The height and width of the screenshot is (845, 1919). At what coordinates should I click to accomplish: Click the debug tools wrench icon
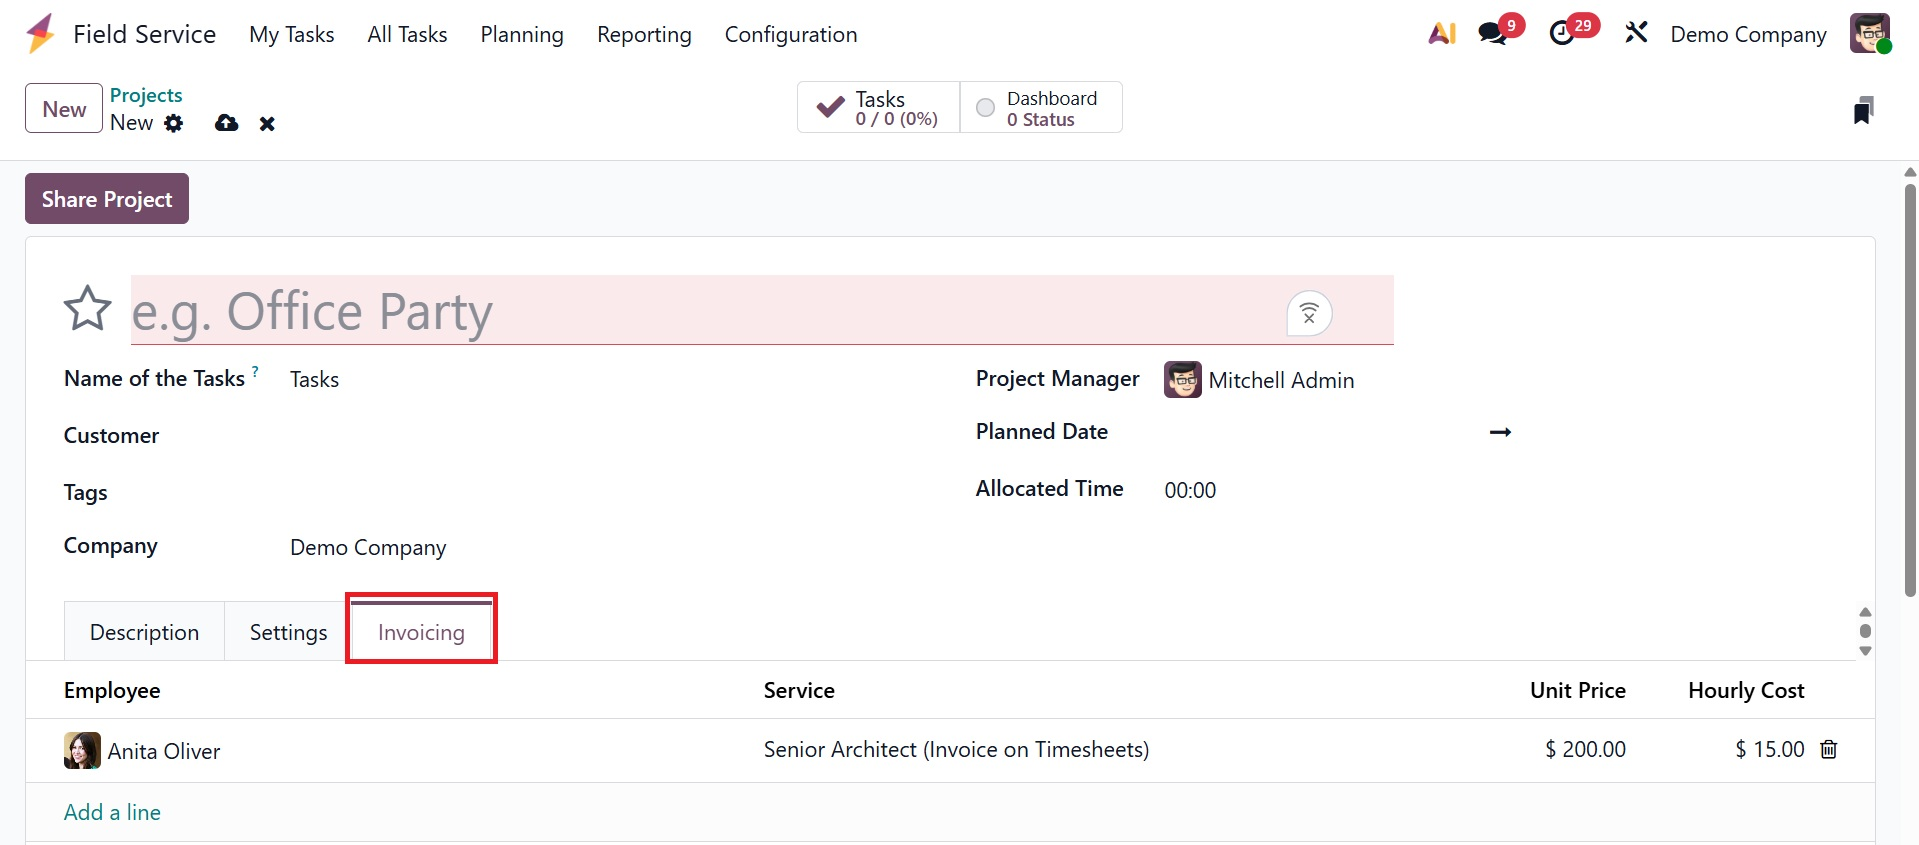[1636, 34]
